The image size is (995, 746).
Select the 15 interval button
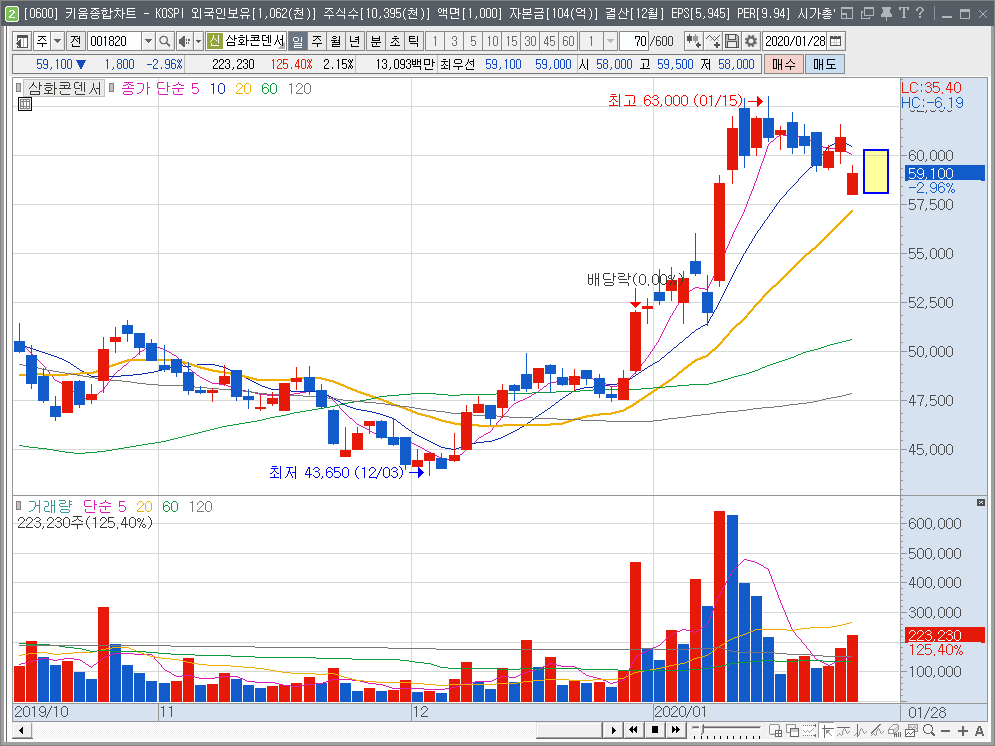pos(511,41)
